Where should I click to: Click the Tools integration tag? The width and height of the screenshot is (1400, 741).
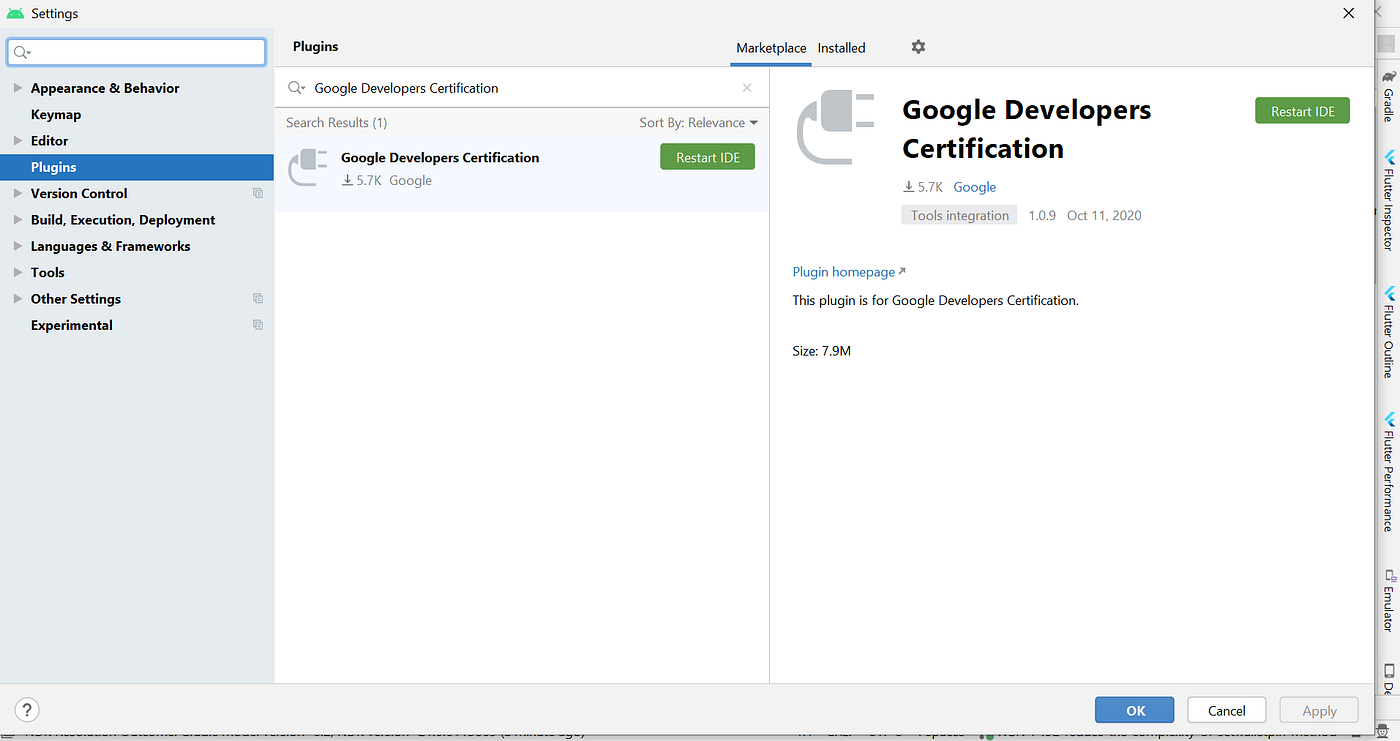click(959, 215)
